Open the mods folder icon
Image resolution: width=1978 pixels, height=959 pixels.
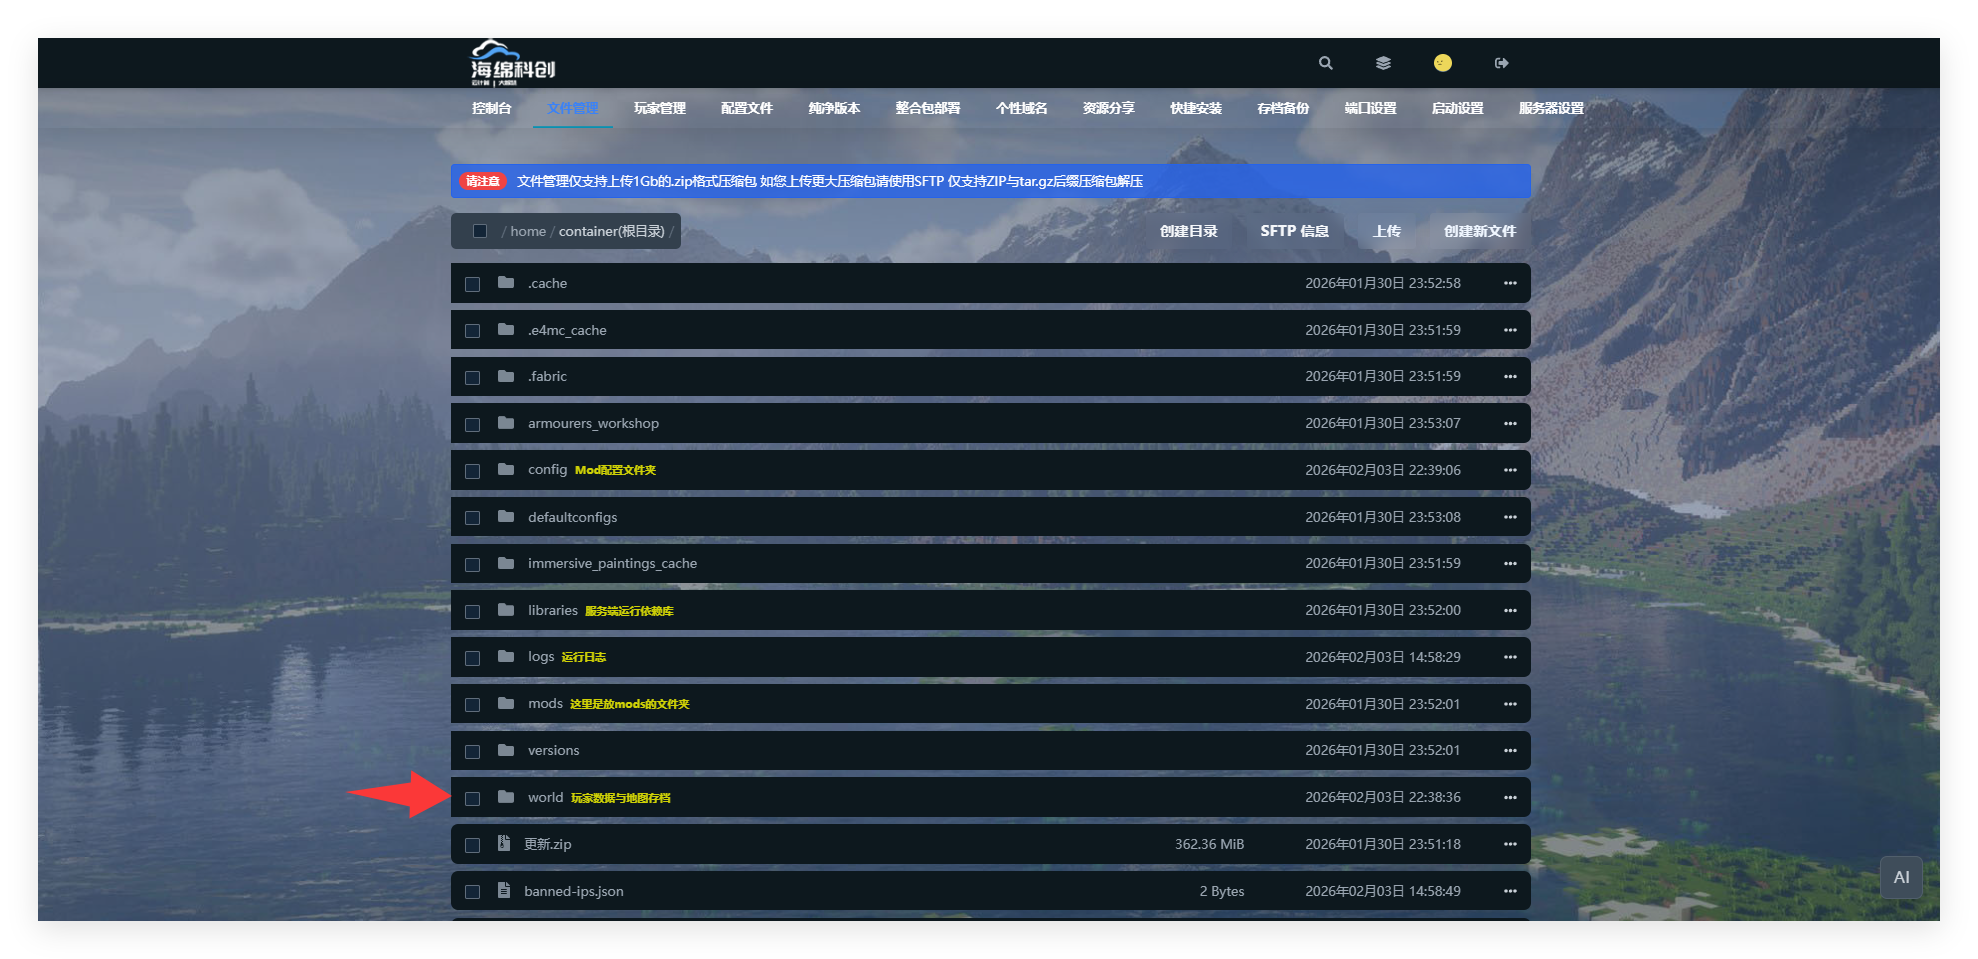click(506, 703)
